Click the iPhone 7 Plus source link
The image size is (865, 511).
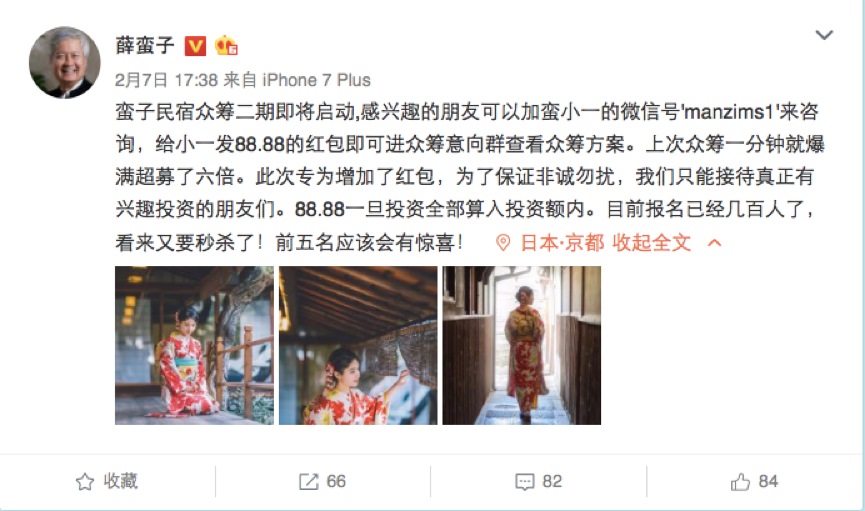pyautogui.click(x=316, y=80)
